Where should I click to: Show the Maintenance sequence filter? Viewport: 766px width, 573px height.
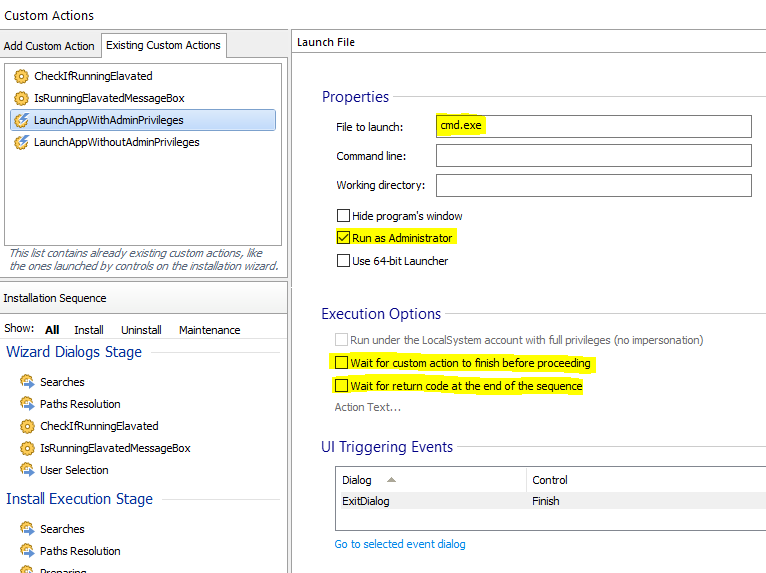209,330
